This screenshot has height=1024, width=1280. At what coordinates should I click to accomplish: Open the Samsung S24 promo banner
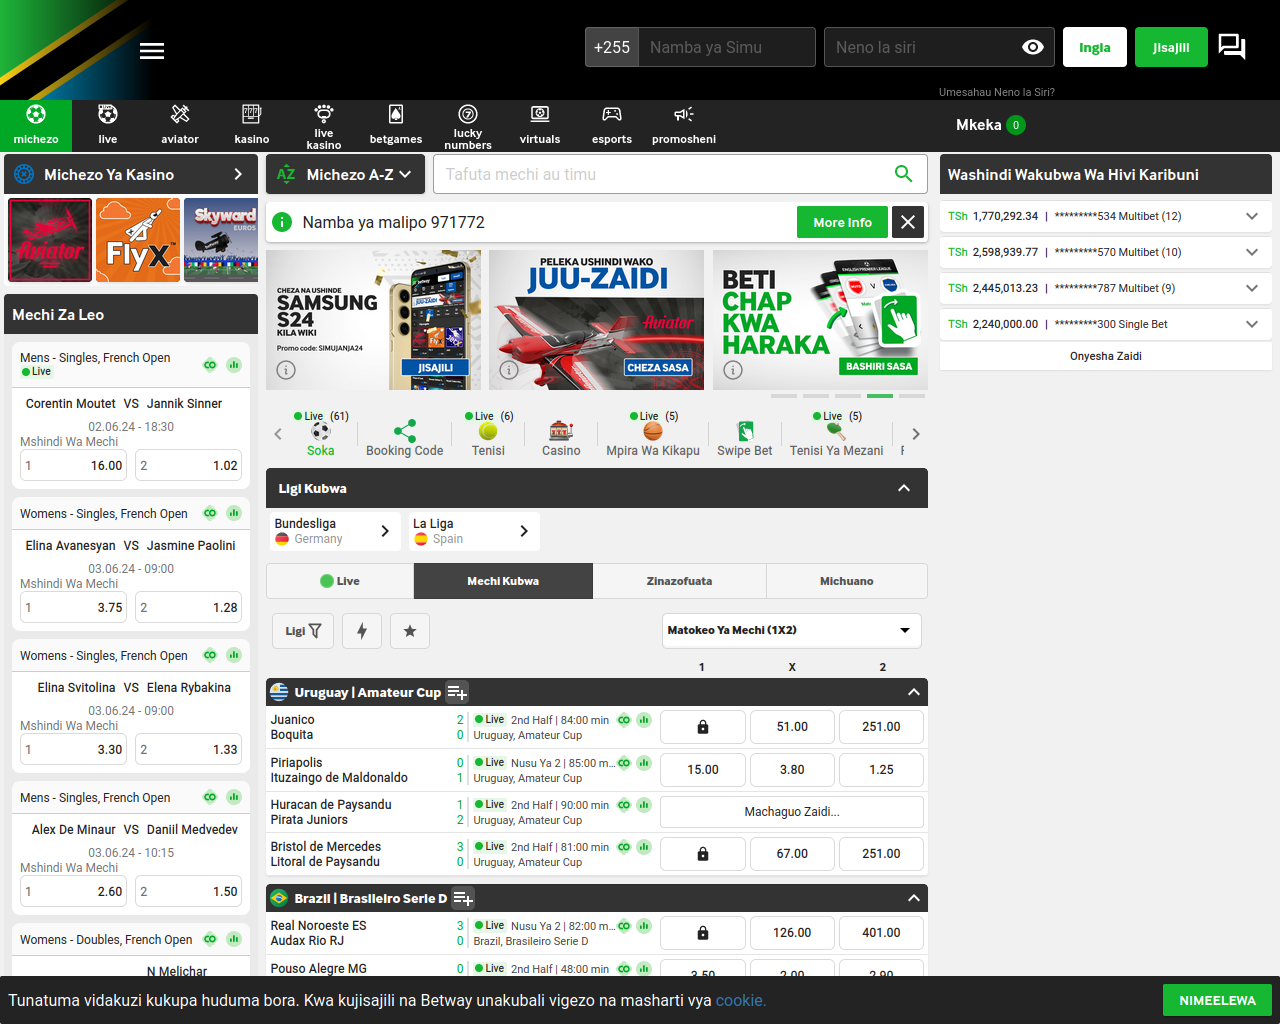(373, 320)
